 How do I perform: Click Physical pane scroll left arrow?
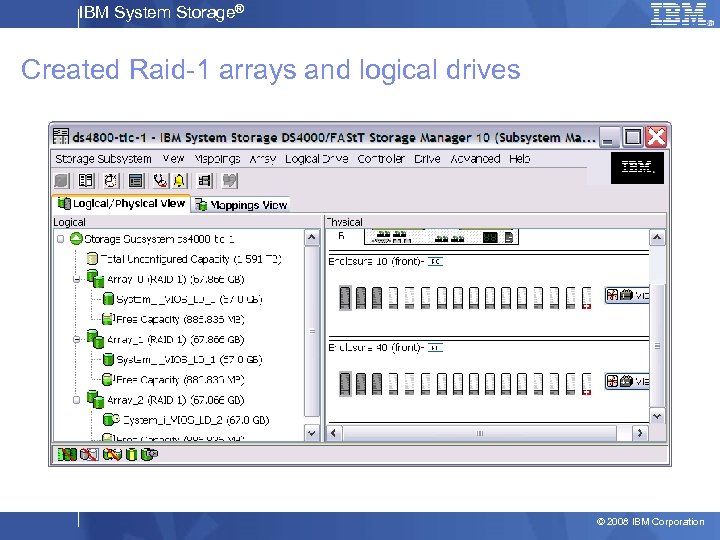(x=334, y=433)
